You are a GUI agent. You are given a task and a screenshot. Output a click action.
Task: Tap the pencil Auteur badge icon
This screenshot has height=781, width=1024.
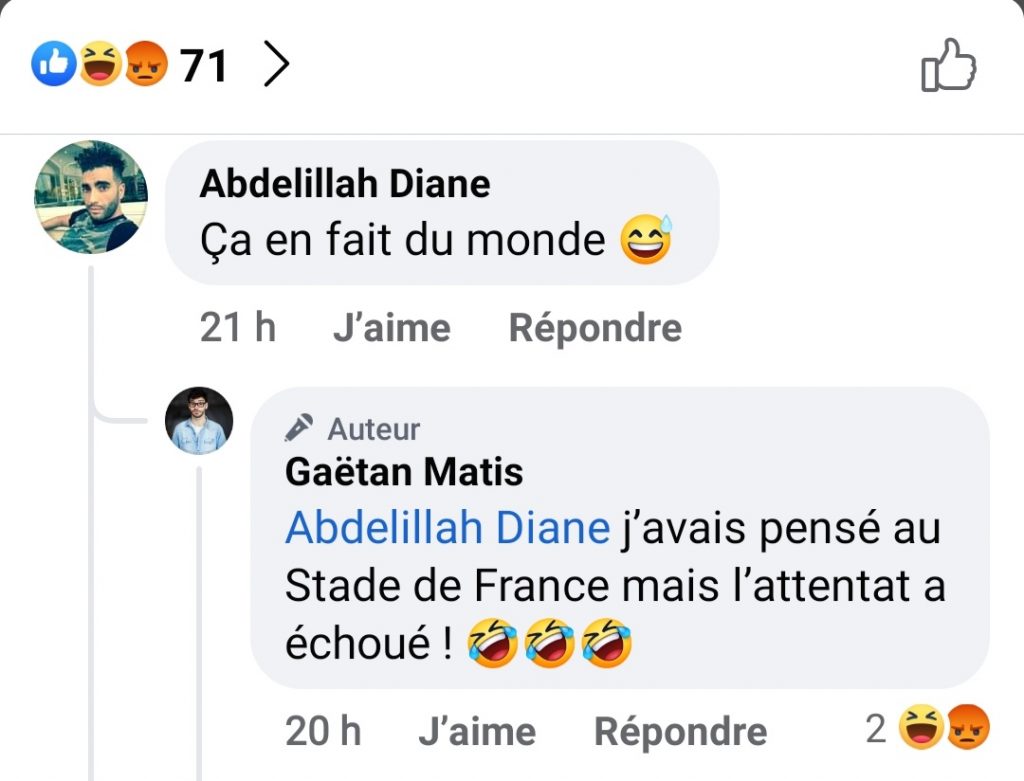pyautogui.click(x=299, y=429)
